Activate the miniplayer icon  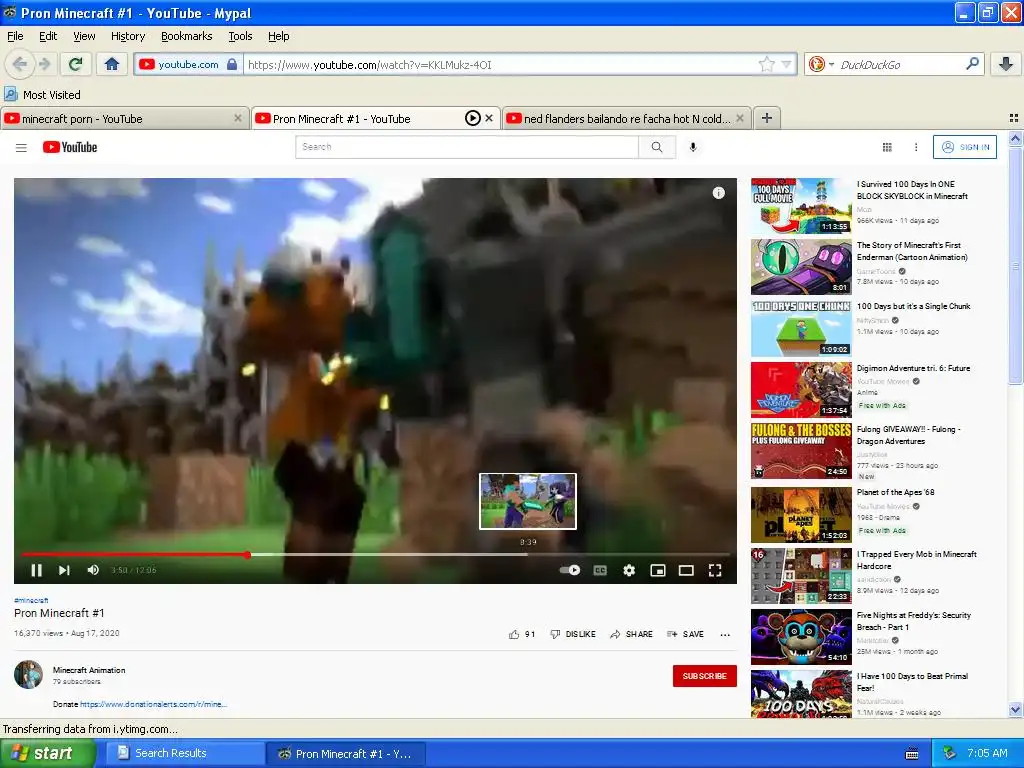point(658,570)
